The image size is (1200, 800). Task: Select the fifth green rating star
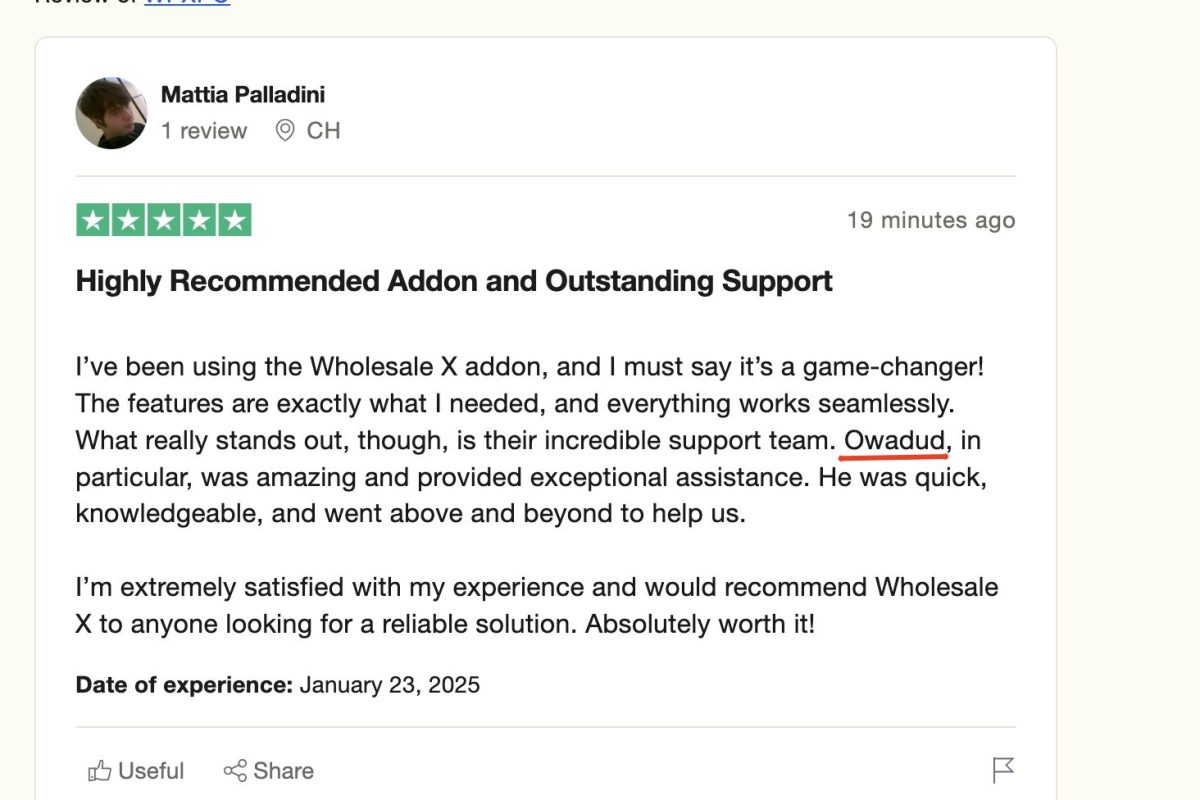235,218
